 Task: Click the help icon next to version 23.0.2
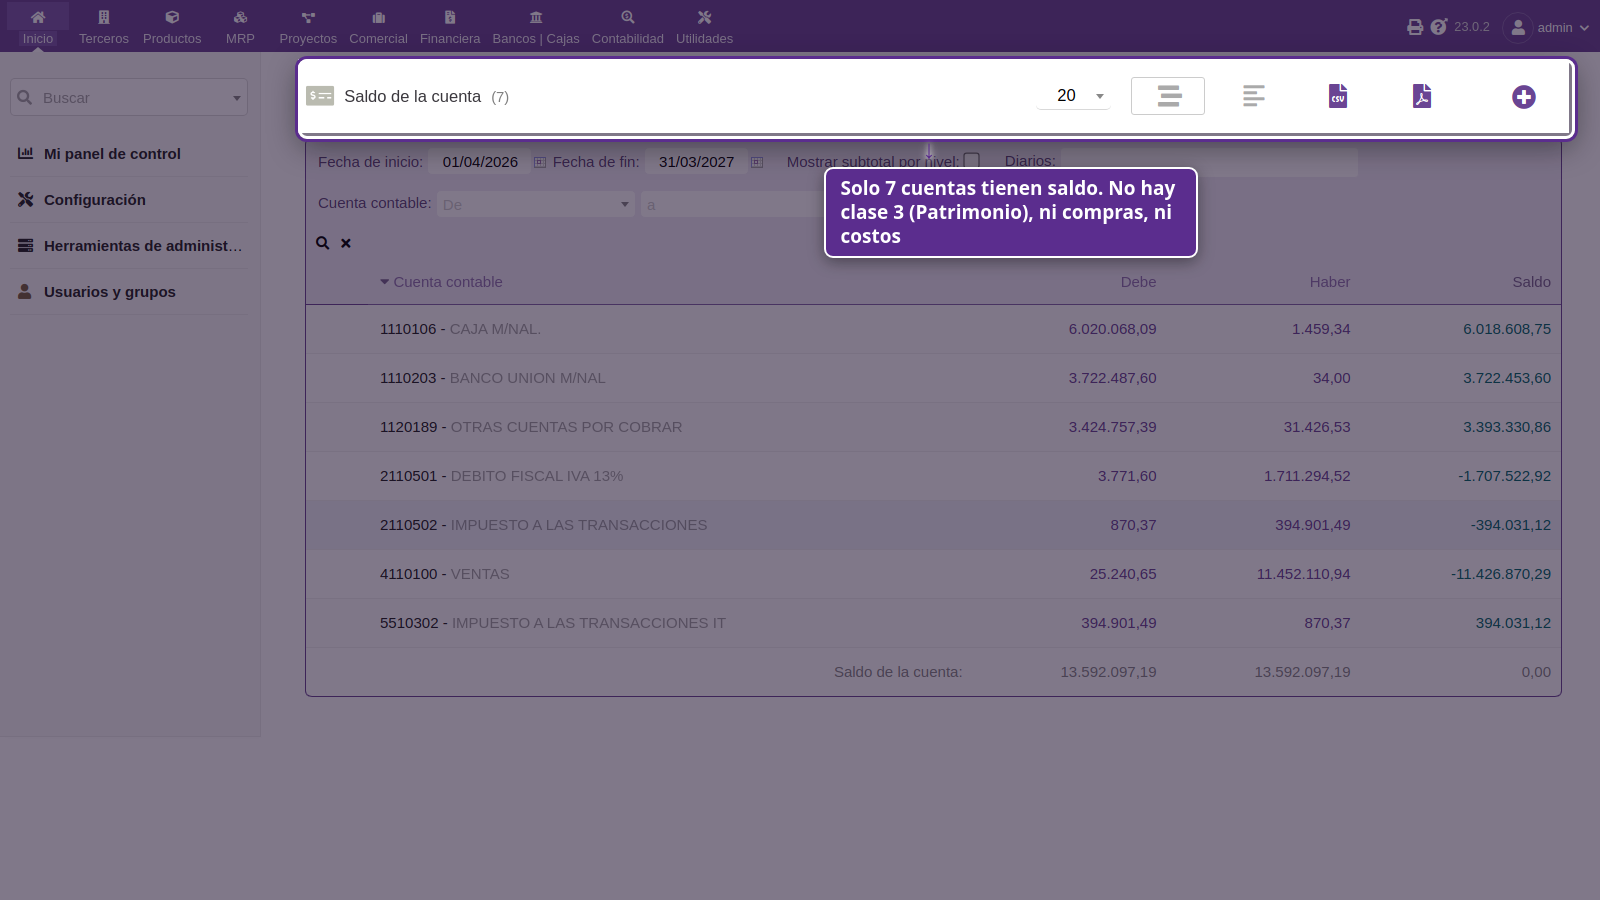pyautogui.click(x=1439, y=27)
